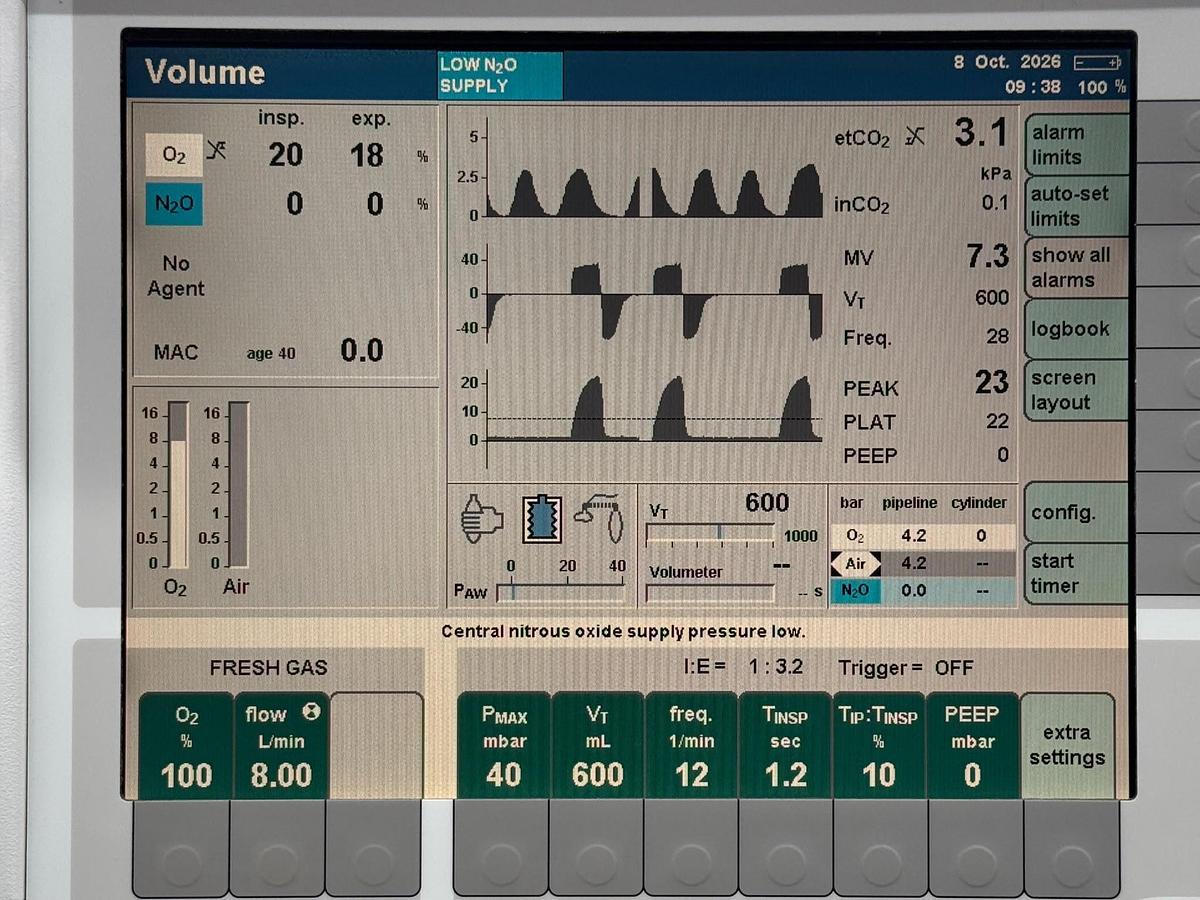Choose auto-set limits
Image resolution: width=1200 pixels, height=900 pixels.
1075,205
